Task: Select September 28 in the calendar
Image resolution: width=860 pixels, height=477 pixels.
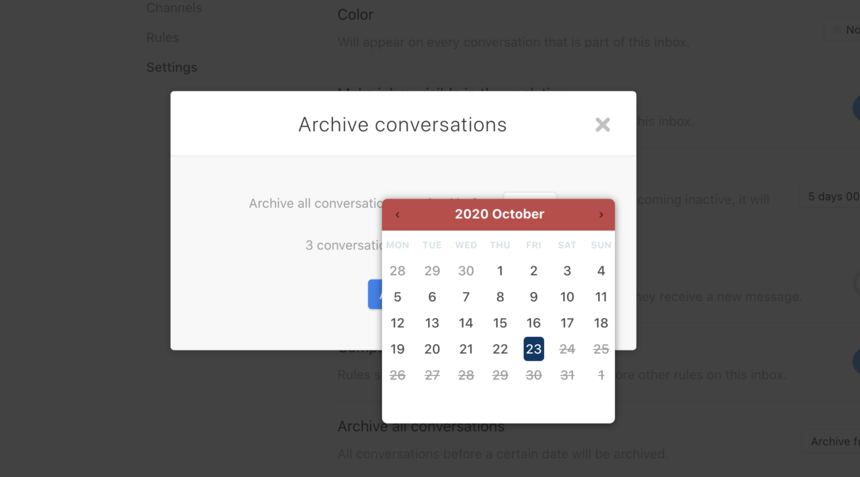Action: point(398,271)
